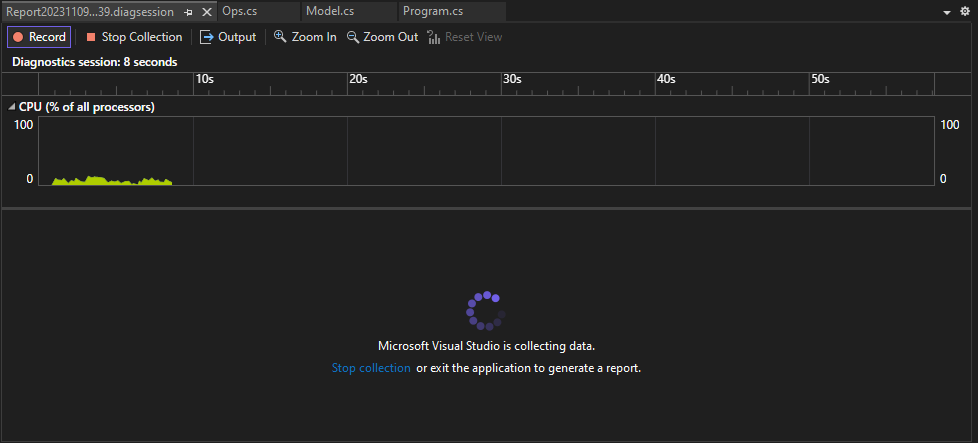Click the Stop Collection square icon
This screenshot has height=443, width=978.
pyautogui.click(x=91, y=37)
